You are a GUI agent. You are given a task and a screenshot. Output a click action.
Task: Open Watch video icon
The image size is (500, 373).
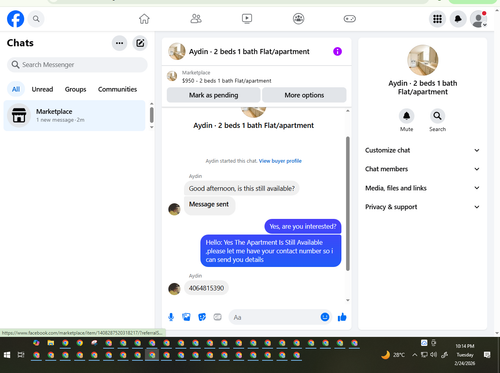pyautogui.click(x=247, y=19)
